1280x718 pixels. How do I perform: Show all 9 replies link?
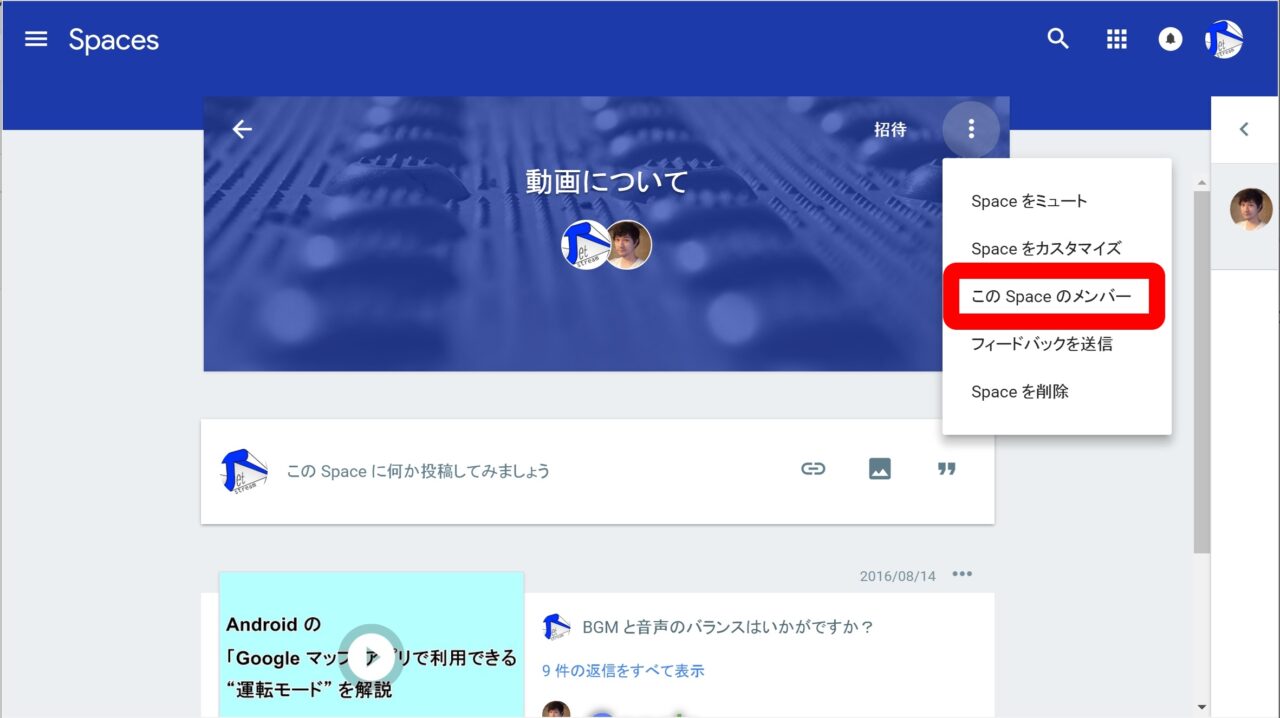[623, 671]
